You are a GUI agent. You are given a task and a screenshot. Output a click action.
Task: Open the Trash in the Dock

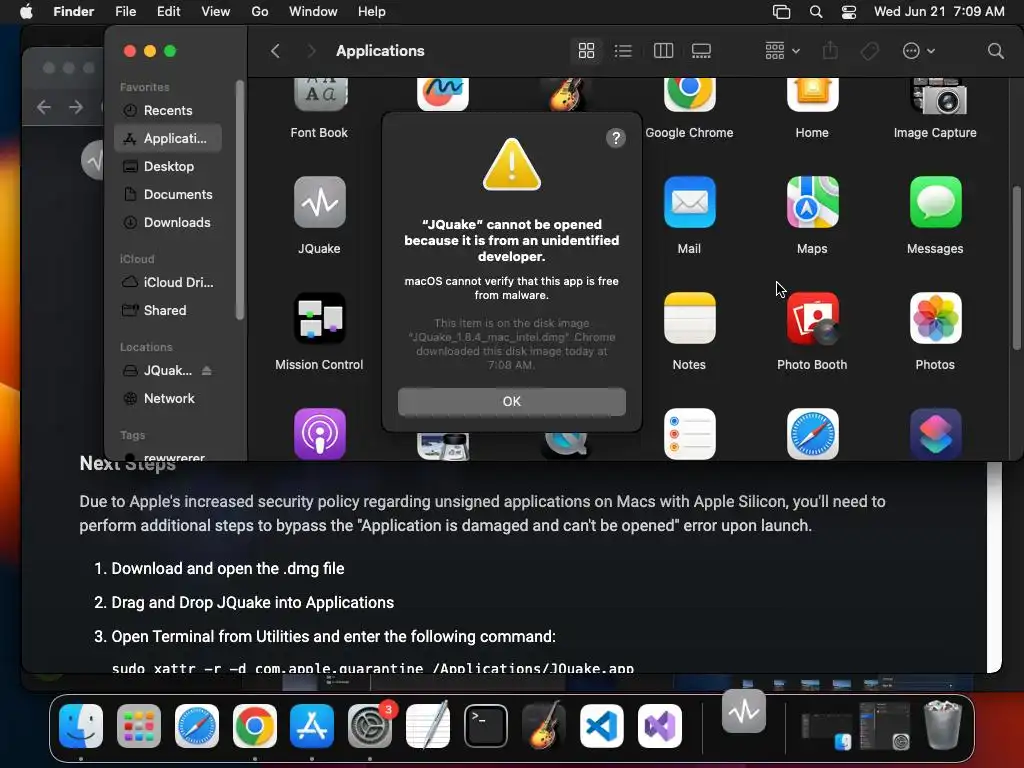(x=942, y=725)
